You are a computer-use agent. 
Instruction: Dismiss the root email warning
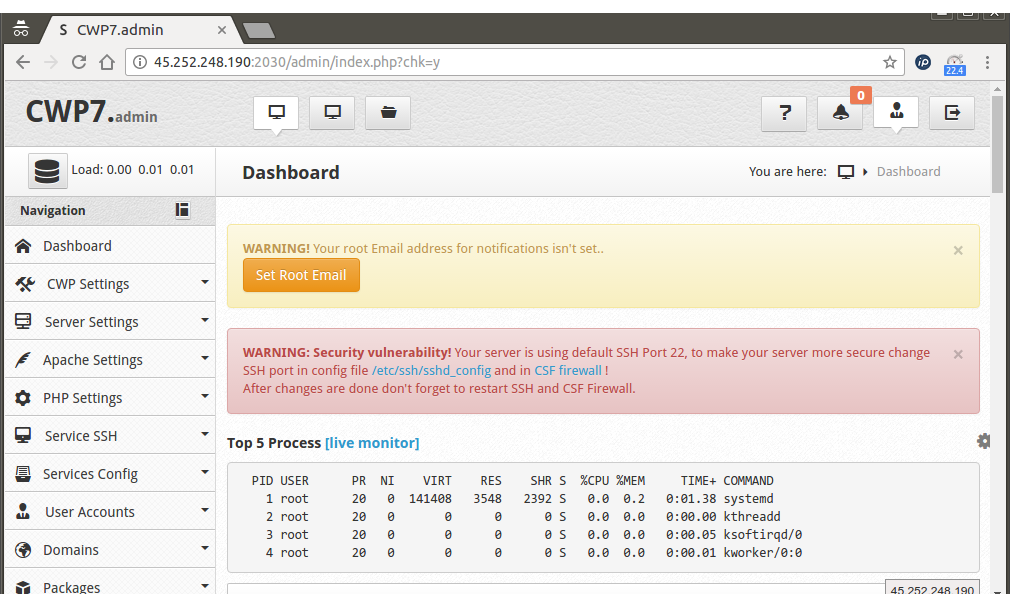point(958,250)
